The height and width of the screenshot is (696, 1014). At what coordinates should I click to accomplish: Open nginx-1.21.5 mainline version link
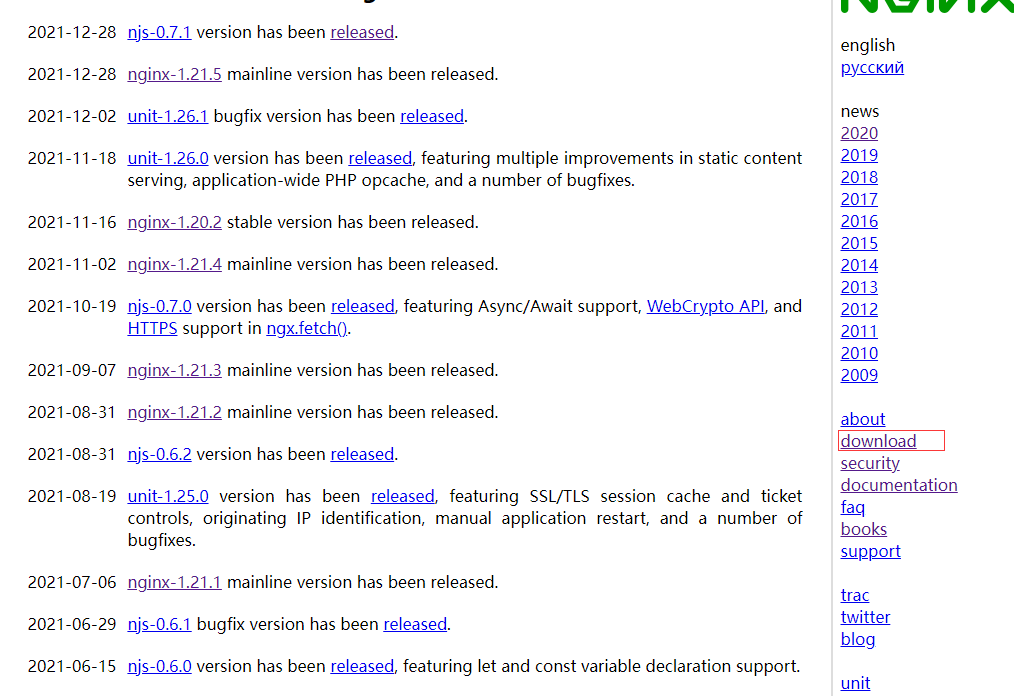coord(175,74)
